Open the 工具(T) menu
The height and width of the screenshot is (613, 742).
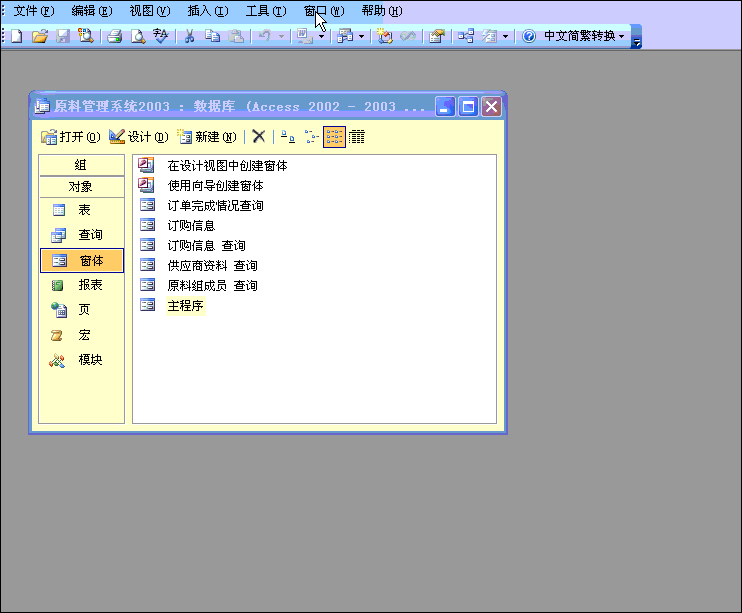coord(266,11)
